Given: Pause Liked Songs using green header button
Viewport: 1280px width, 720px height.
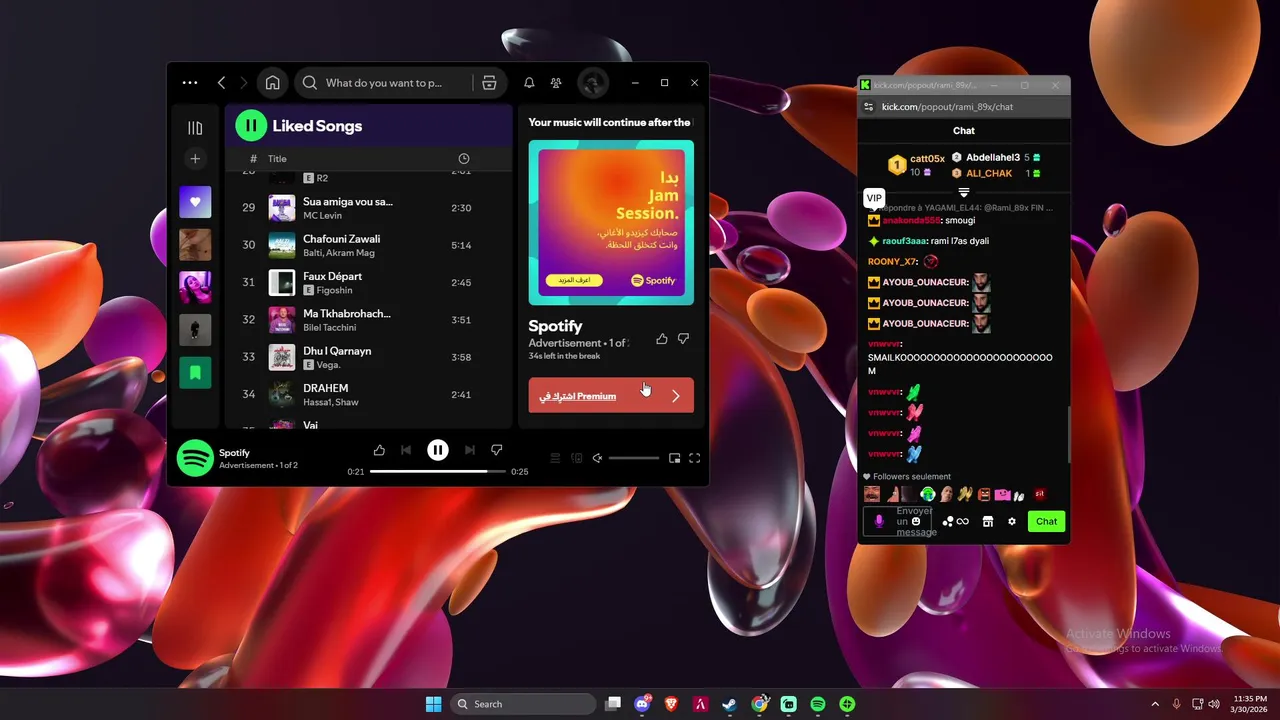Looking at the screenshot, I should pos(251,126).
